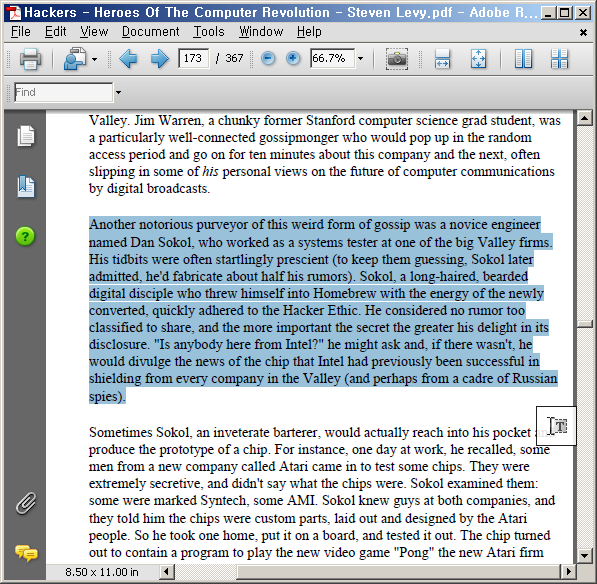Open the zoom level dropdown arrow
Viewport: 597px width, 584px height.
point(360,59)
